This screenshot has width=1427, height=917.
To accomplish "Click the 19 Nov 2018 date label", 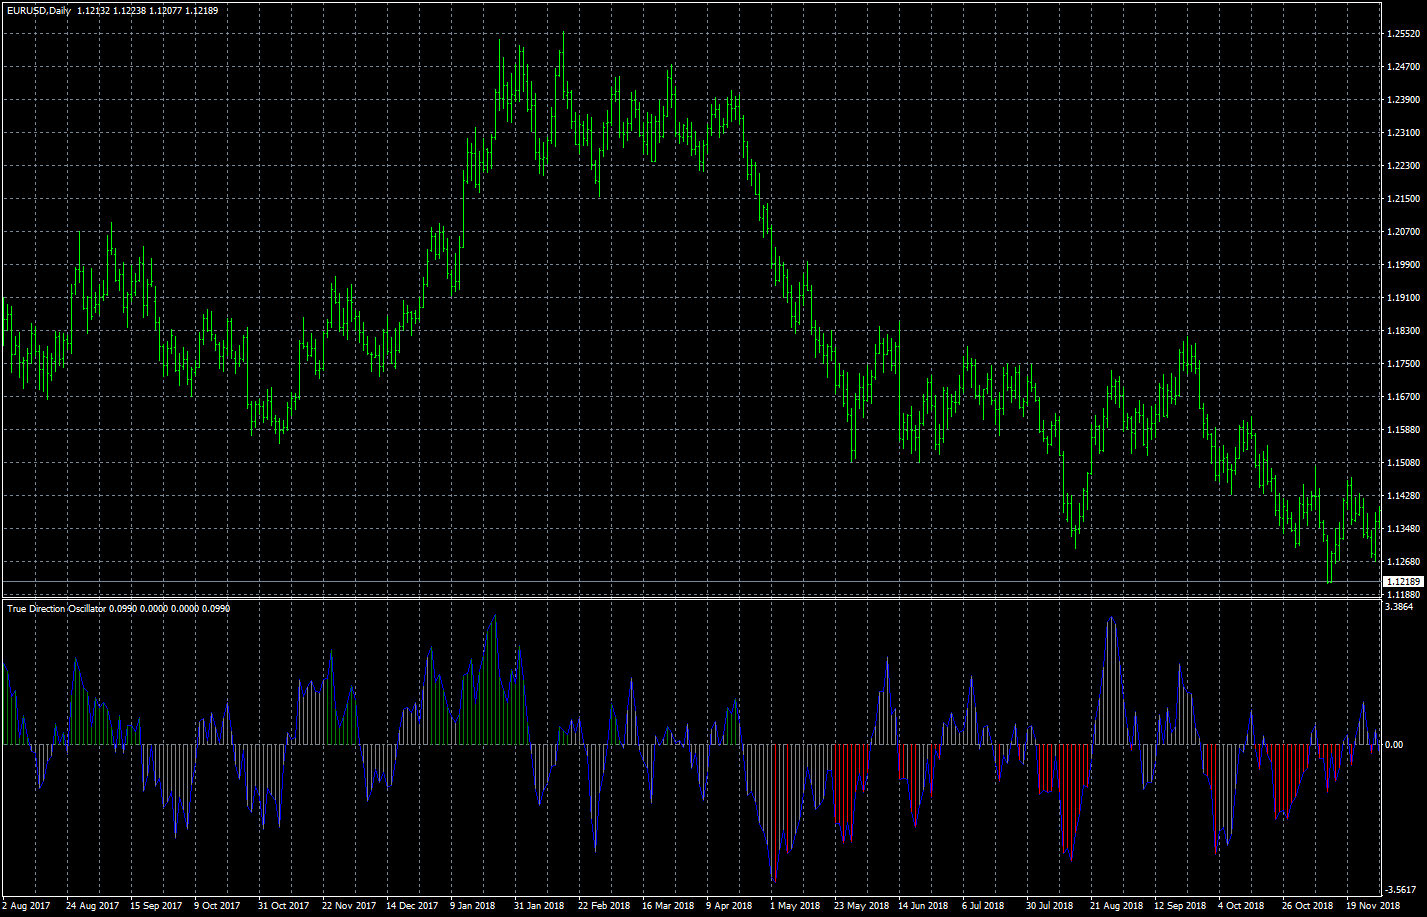I will [1373, 906].
